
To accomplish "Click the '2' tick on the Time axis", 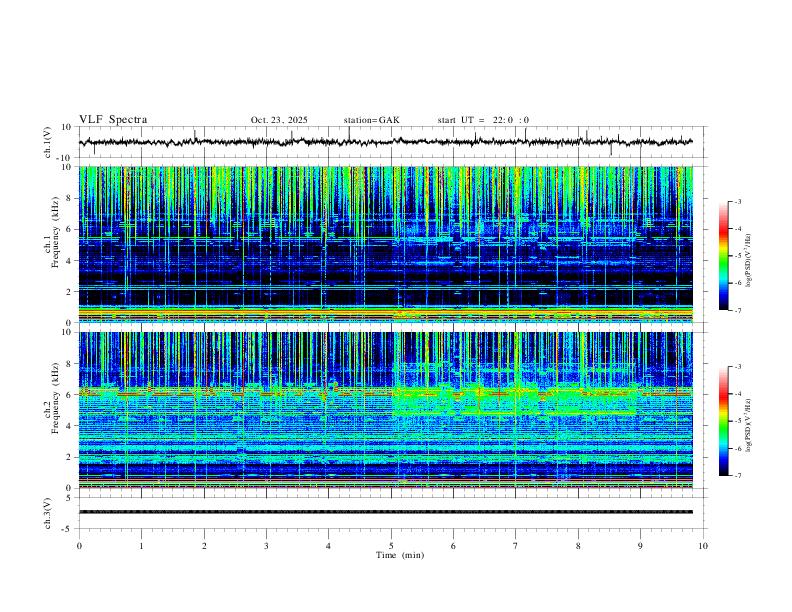I will [204, 546].
